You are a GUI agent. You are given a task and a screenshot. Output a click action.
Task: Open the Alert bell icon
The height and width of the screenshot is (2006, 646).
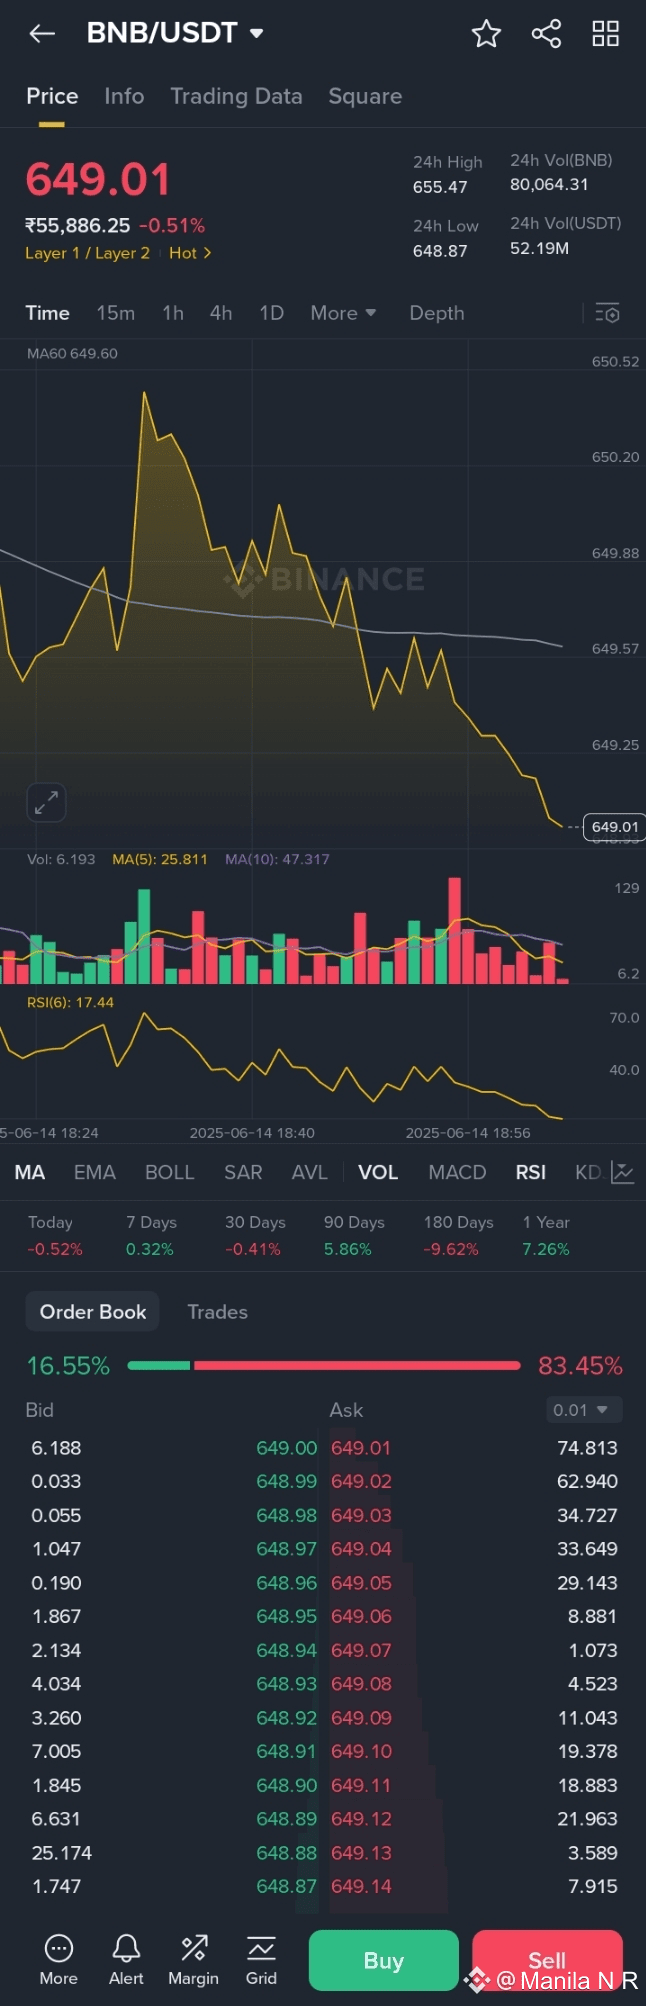point(126,1959)
